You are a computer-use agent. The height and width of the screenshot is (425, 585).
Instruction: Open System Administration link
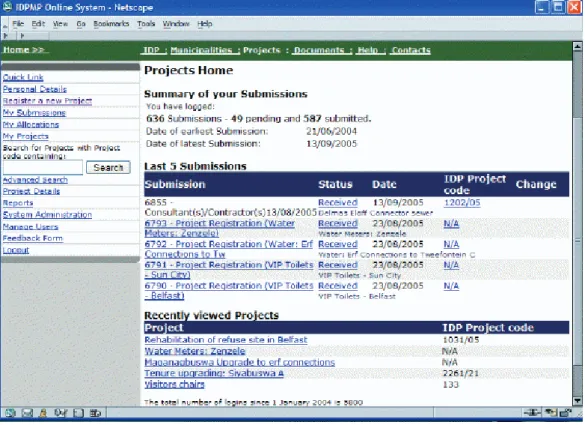[x=47, y=215]
